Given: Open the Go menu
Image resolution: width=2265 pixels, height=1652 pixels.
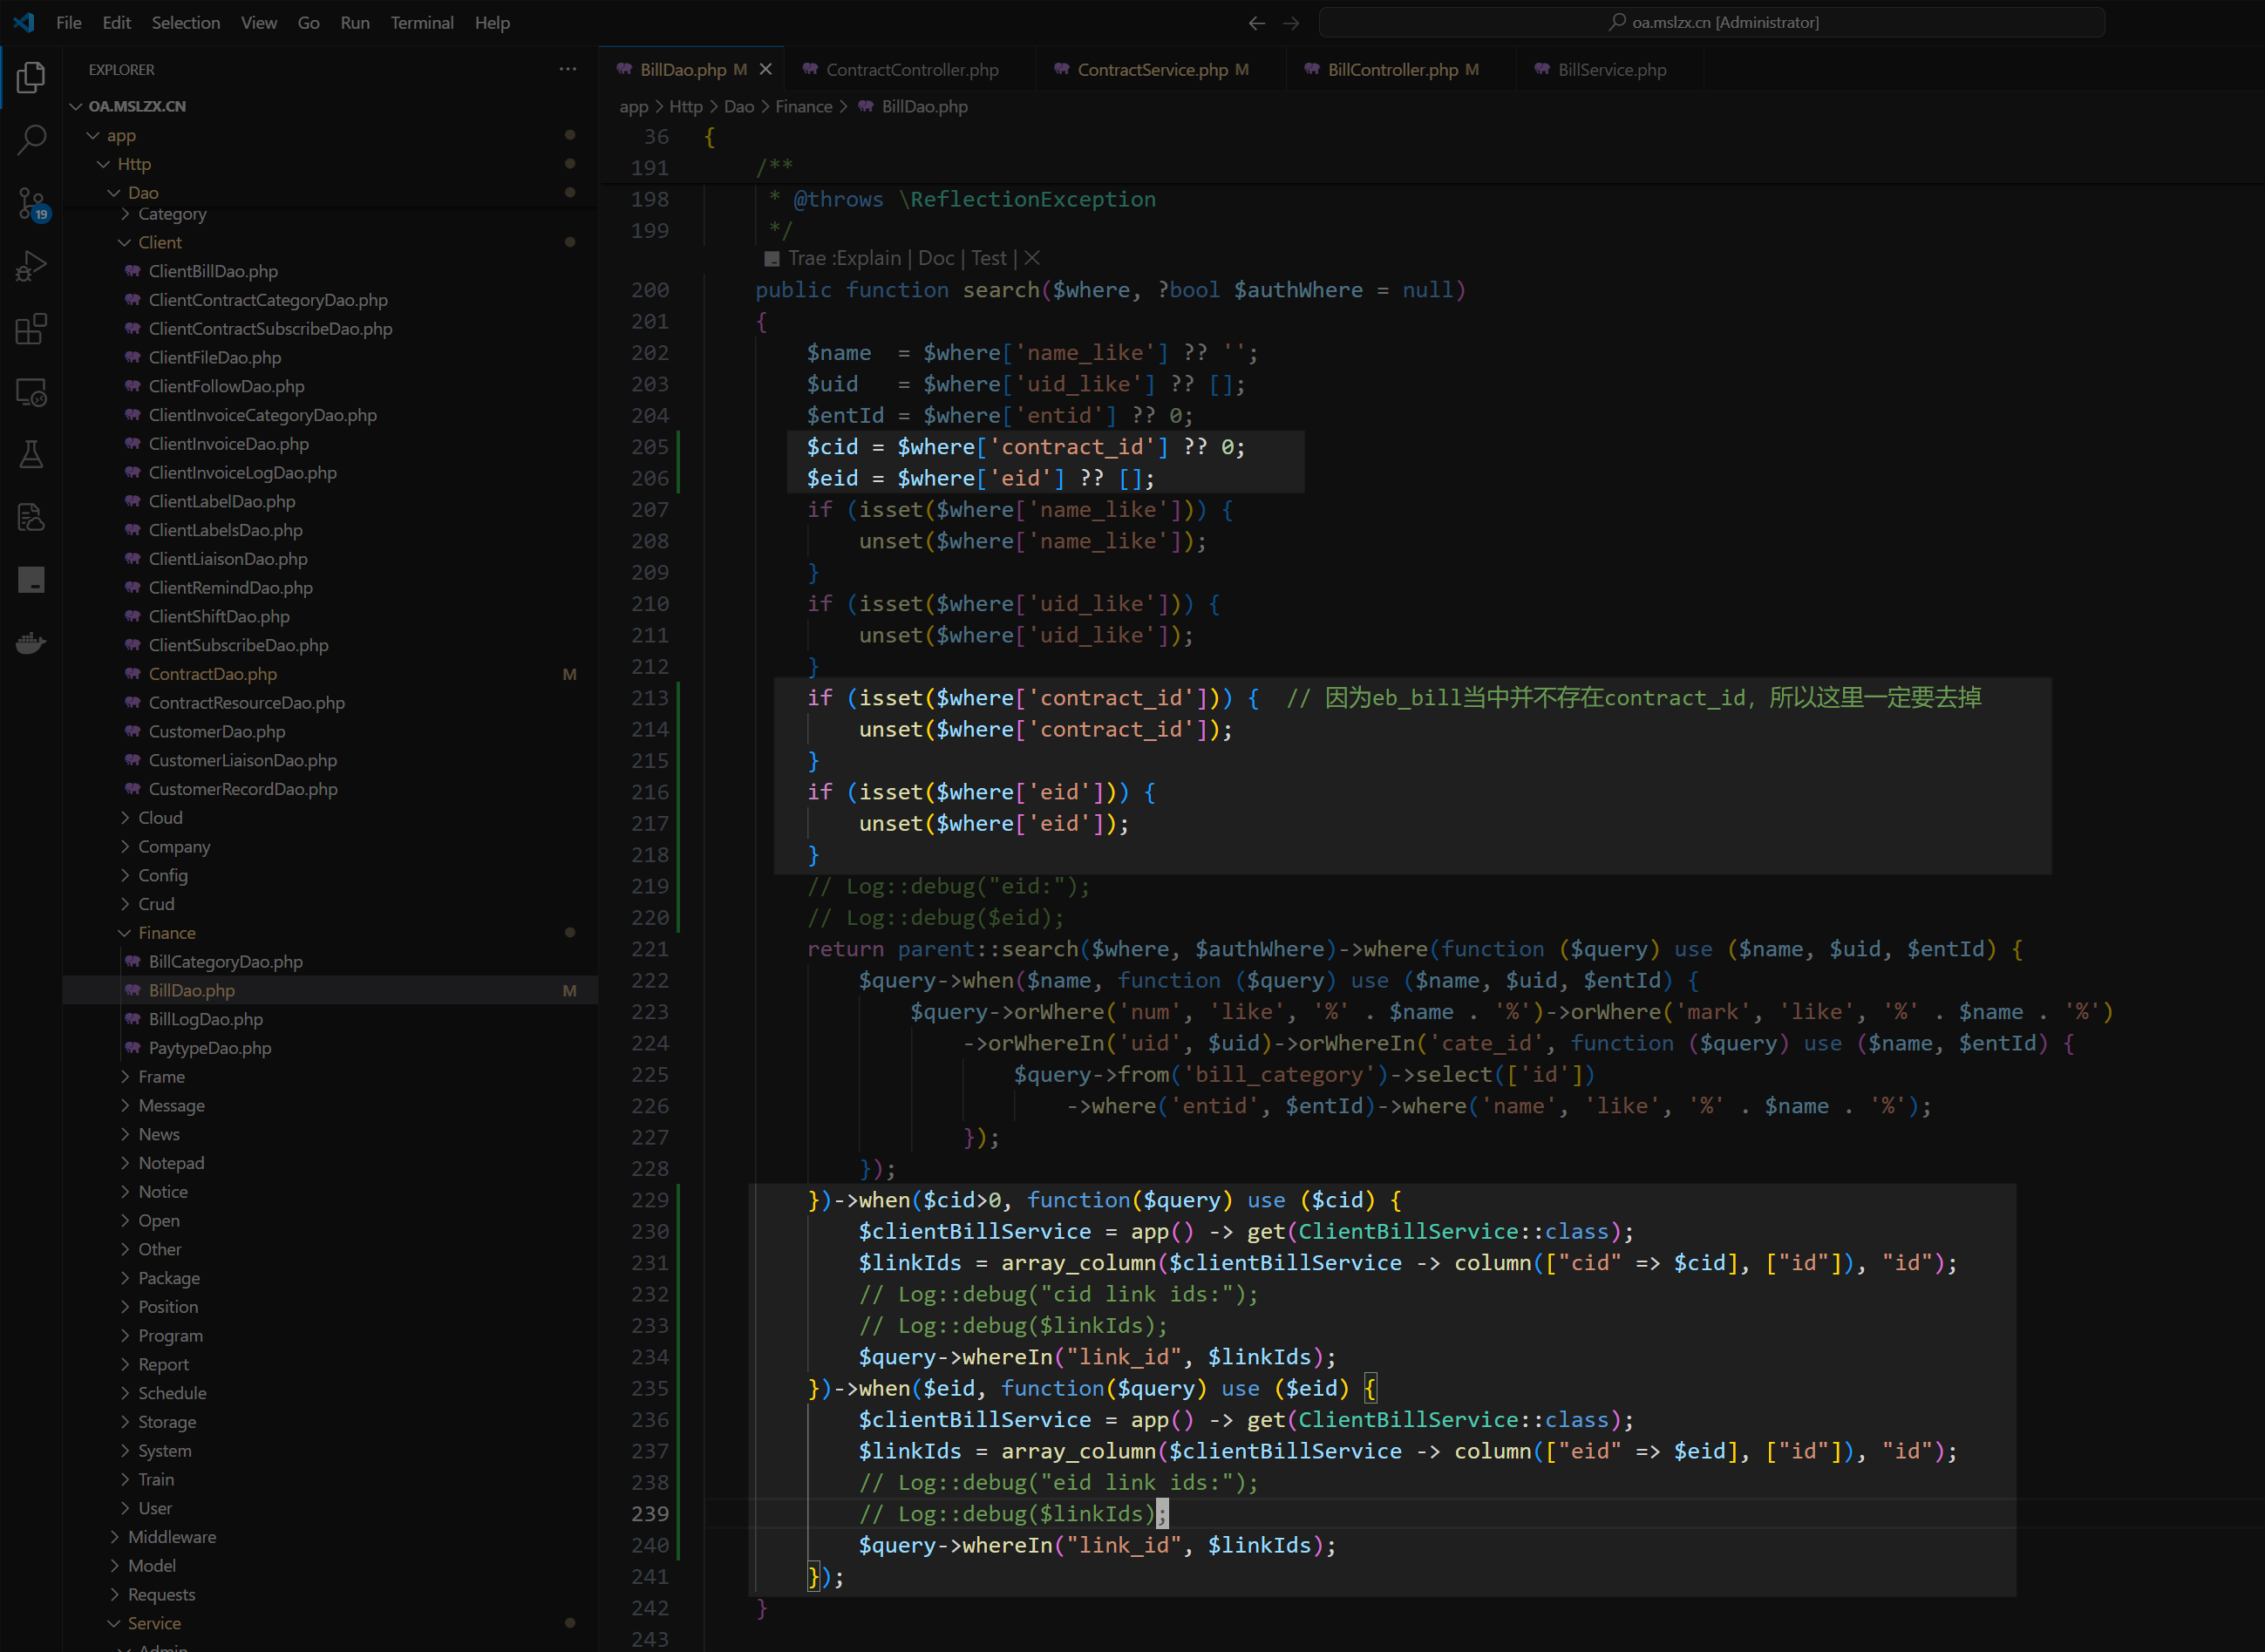Looking at the screenshot, I should pos(308,22).
